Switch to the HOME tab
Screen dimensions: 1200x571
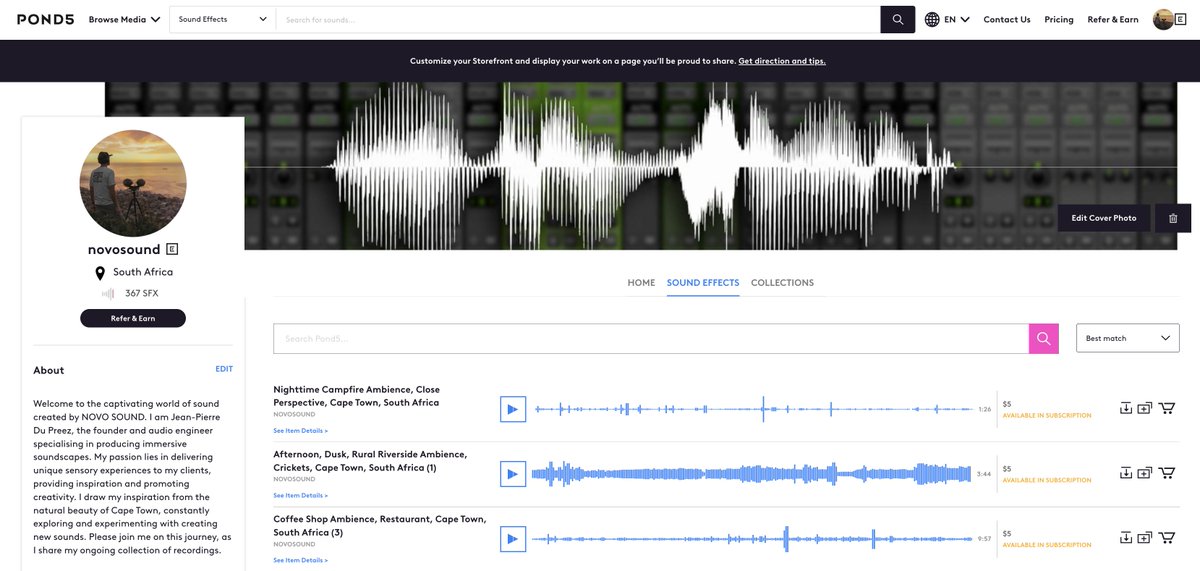[x=641, y=283]
